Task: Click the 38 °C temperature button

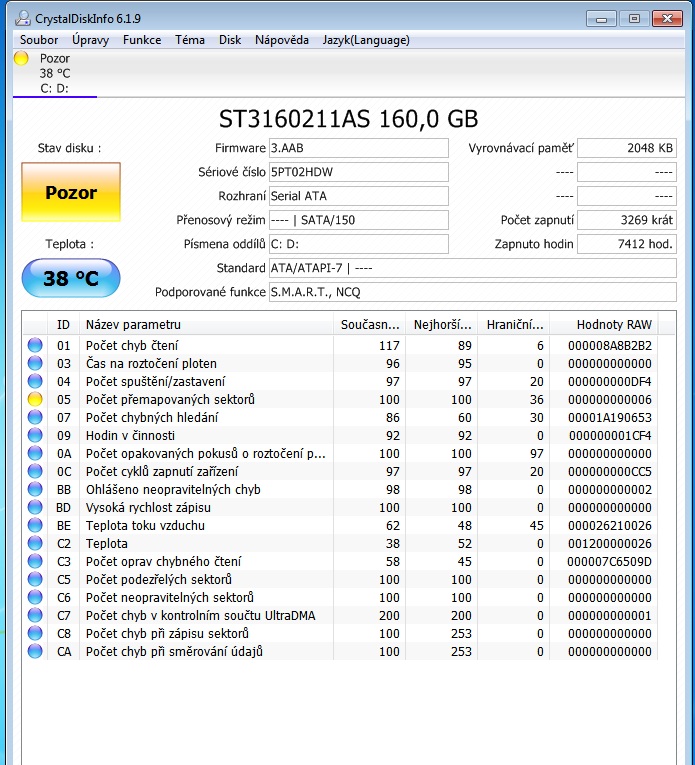Action: pyautogui.click(x=71, y=278)
